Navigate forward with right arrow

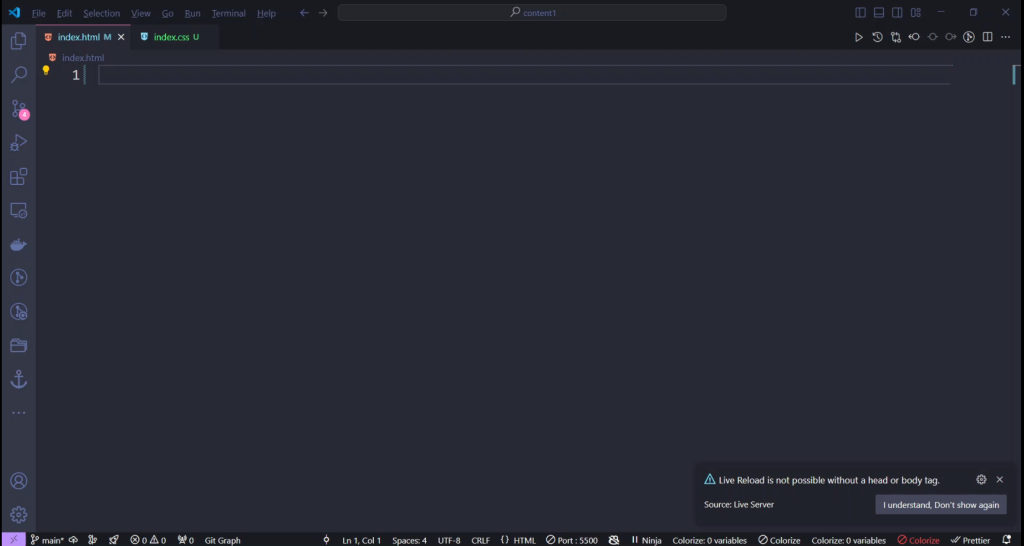(323, 12)
